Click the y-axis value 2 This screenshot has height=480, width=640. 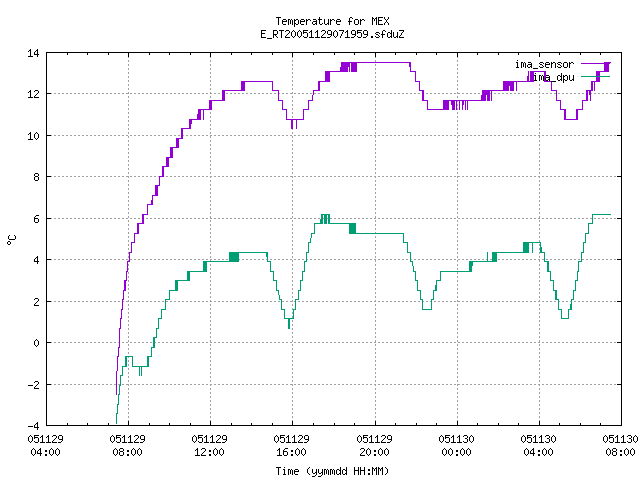[36, 302]
